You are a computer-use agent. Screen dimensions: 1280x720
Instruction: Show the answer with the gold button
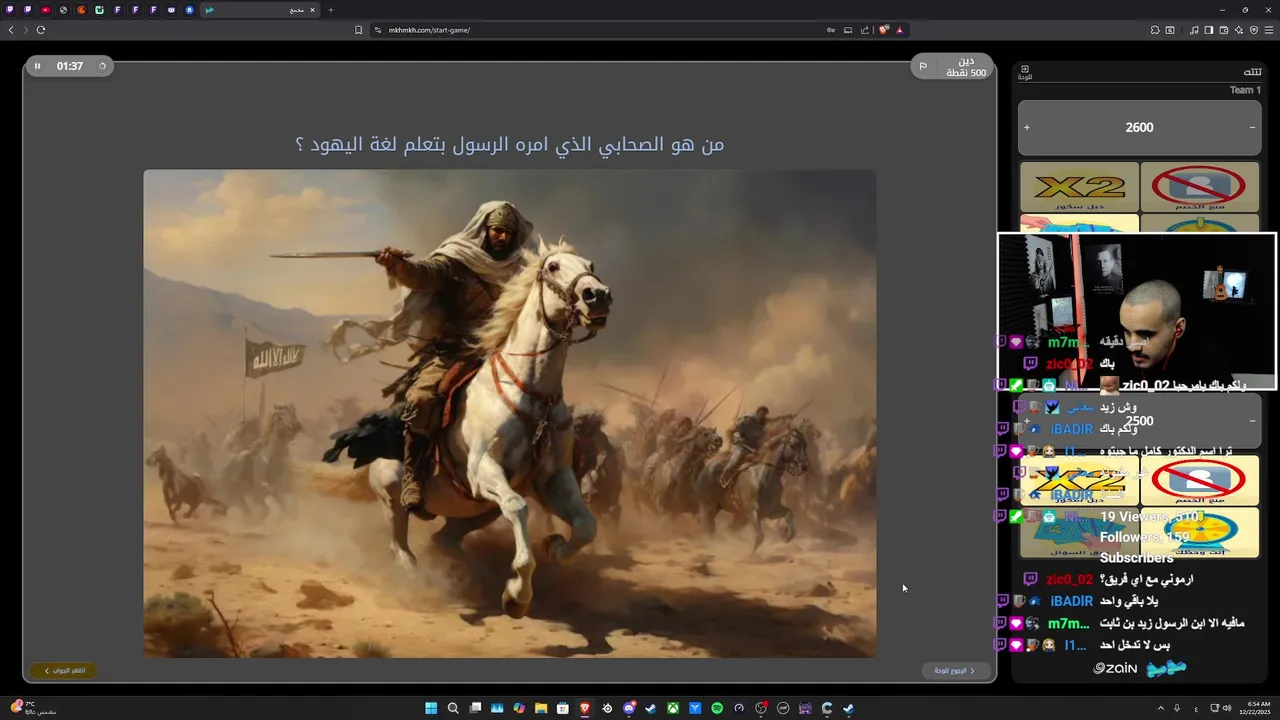click(64, 670)
